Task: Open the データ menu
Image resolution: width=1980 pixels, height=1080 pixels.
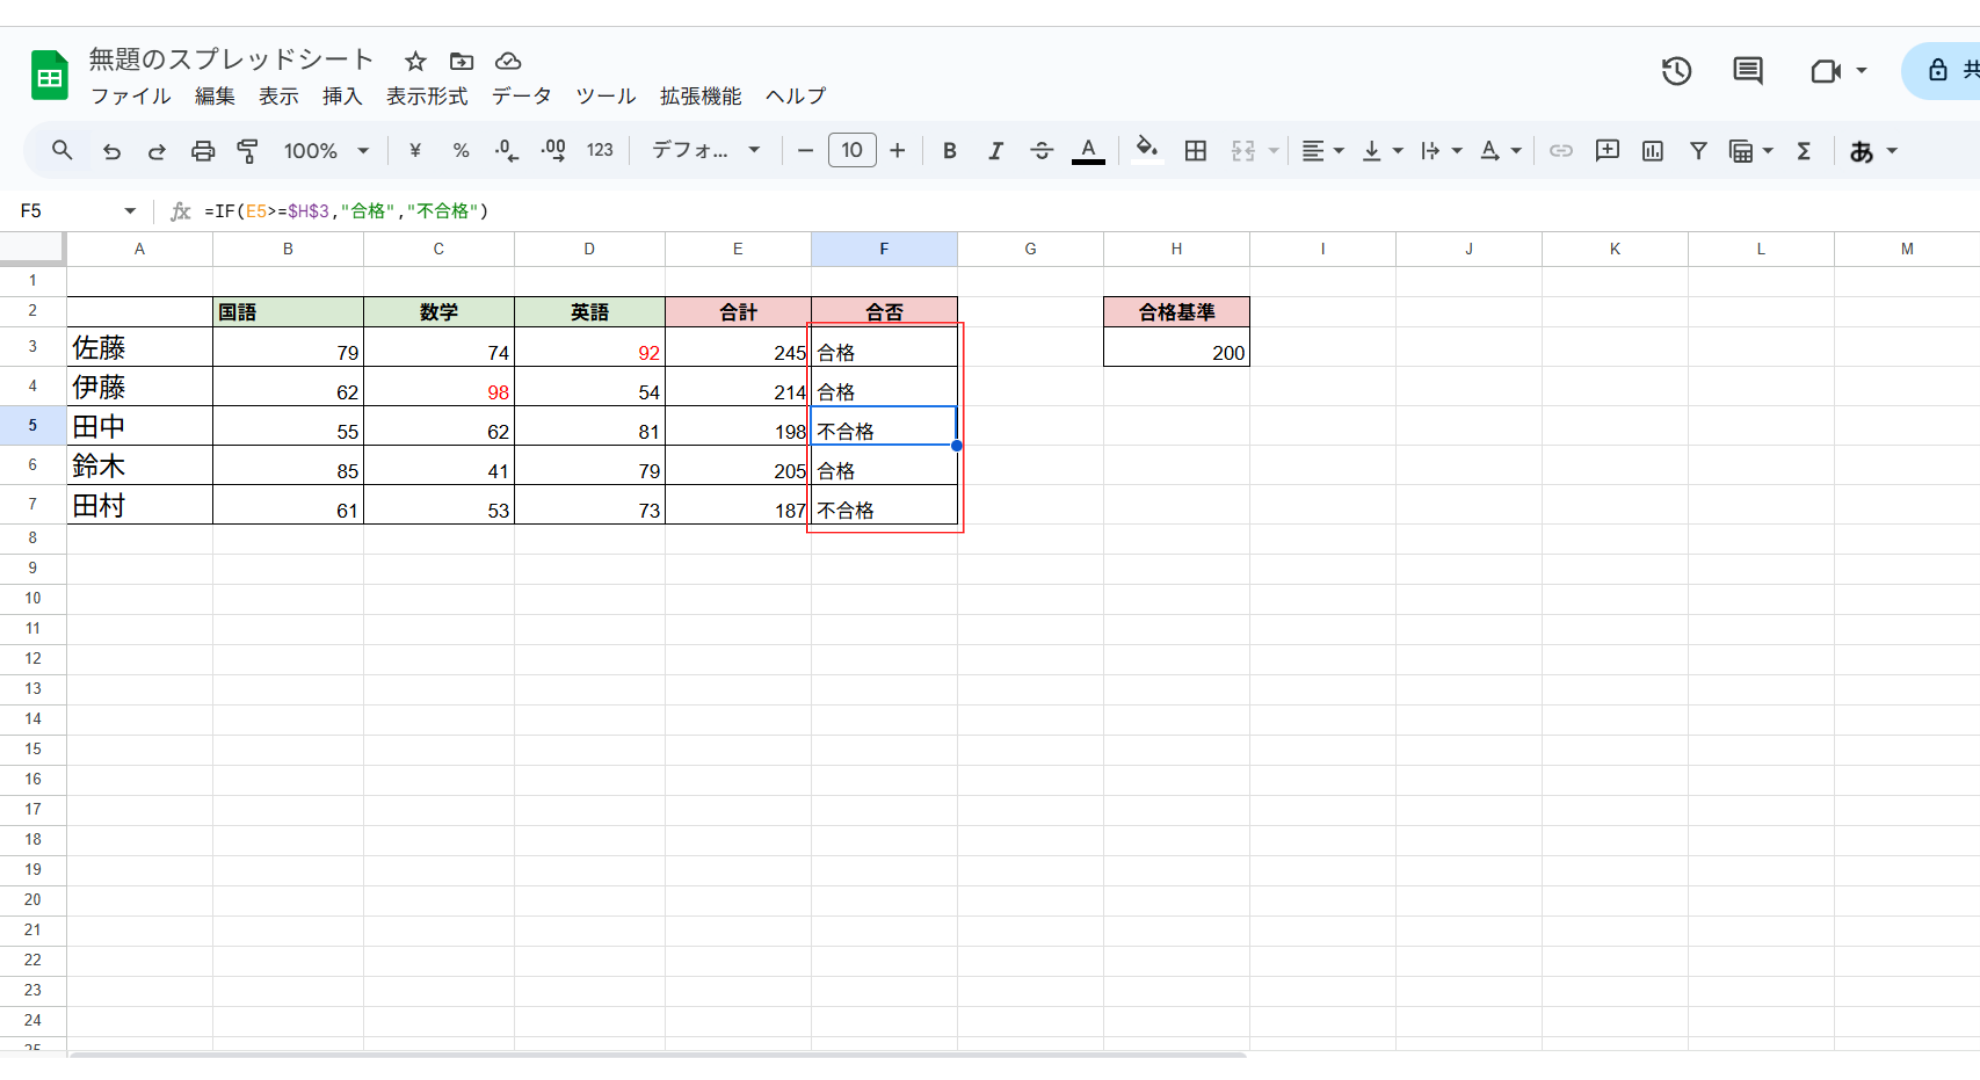Action: [521, 96]
